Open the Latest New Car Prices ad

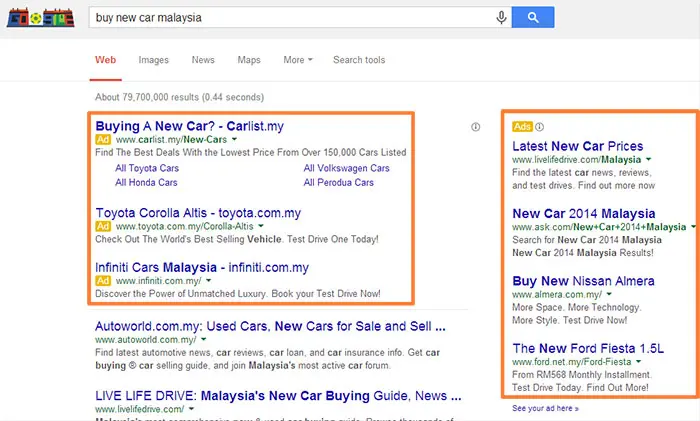pyautogui.click(x=577, y=146)
